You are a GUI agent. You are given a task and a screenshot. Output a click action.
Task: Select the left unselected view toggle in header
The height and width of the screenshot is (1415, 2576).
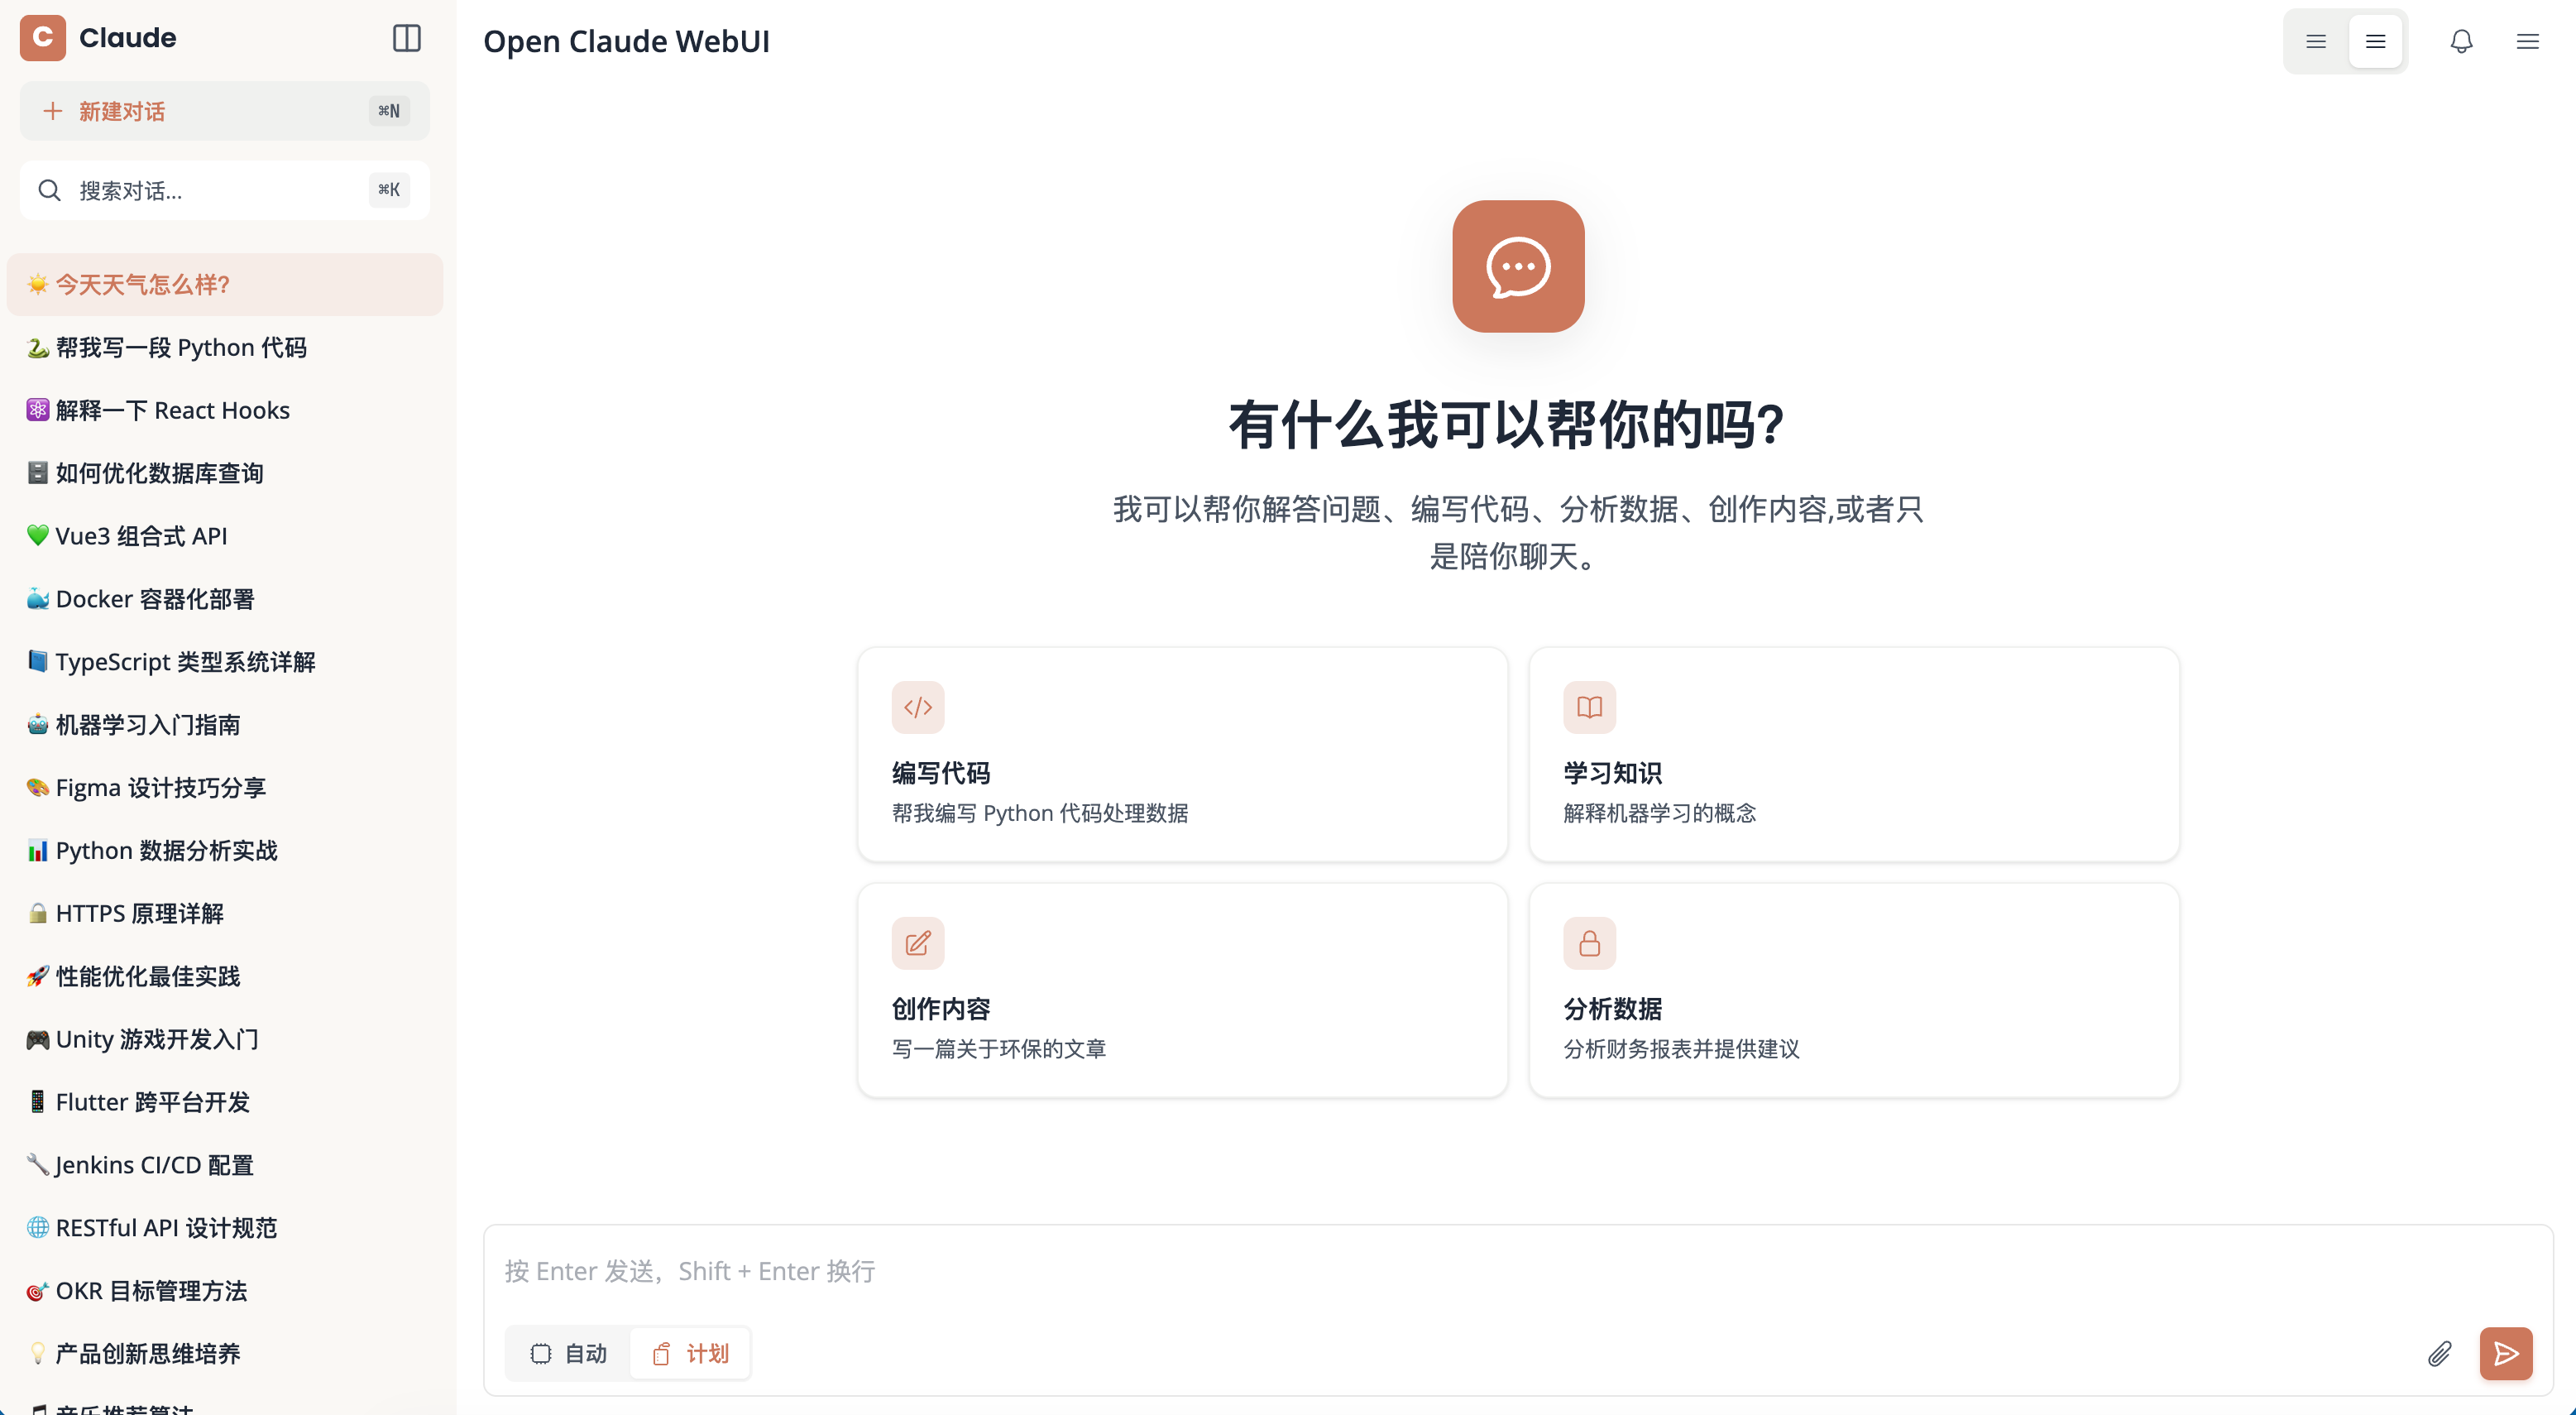[x=2315, y=41]
